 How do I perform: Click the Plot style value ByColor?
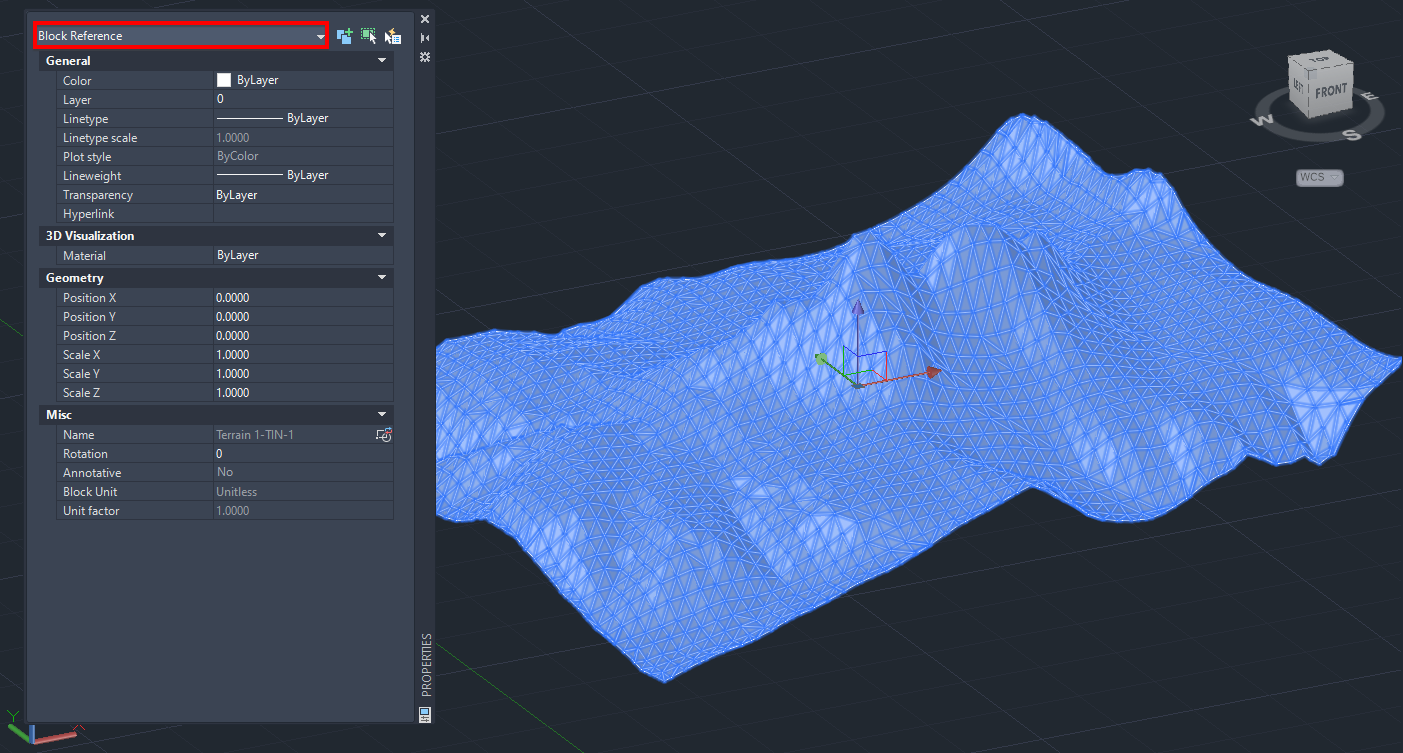237,157
